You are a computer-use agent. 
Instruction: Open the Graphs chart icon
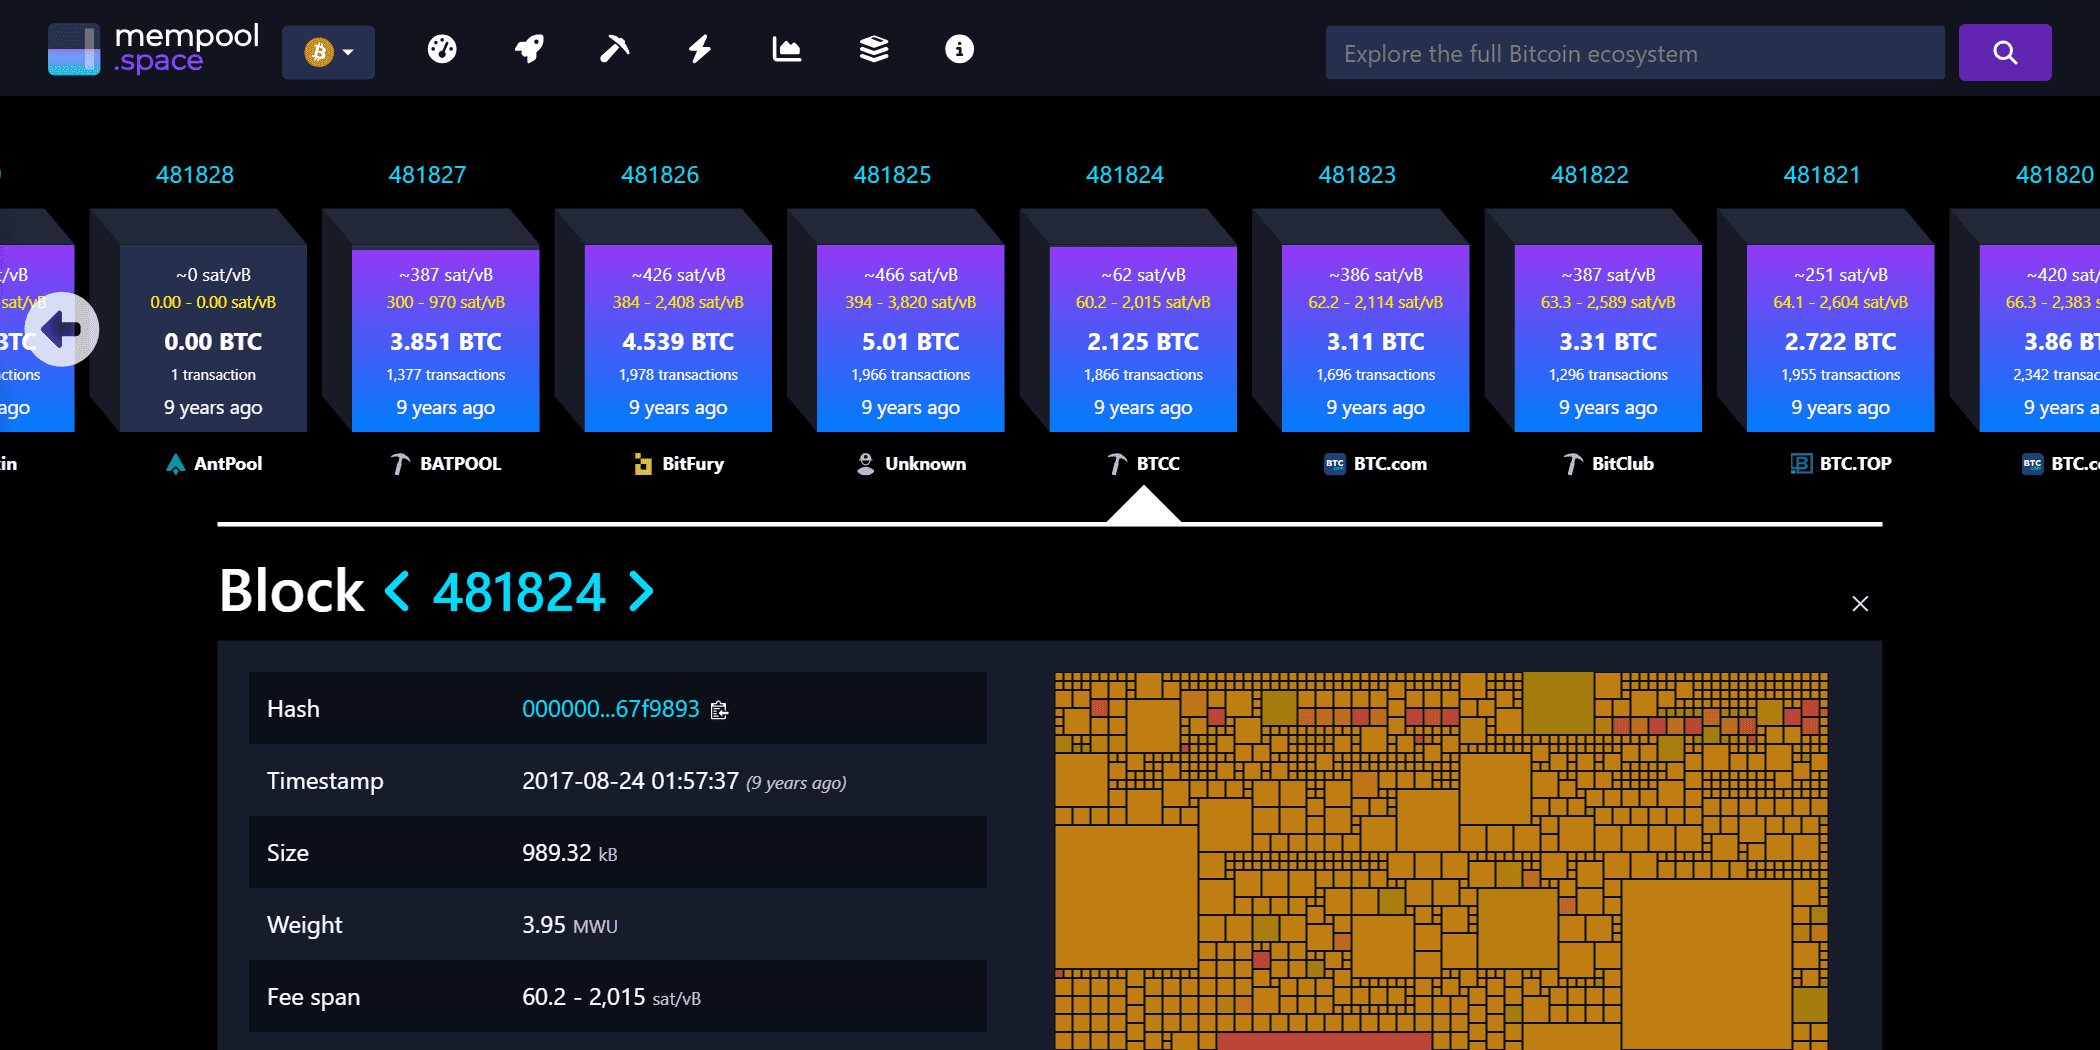[x=787, y=49]
